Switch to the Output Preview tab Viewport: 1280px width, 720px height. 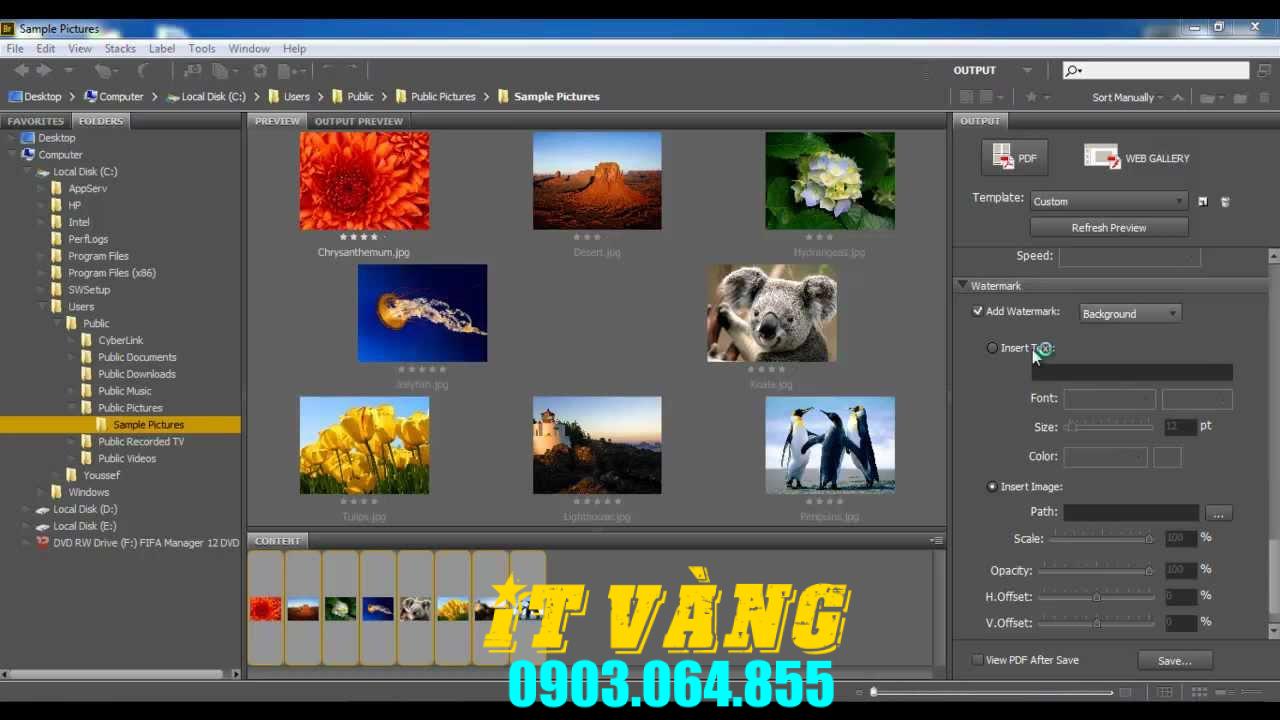358,121
